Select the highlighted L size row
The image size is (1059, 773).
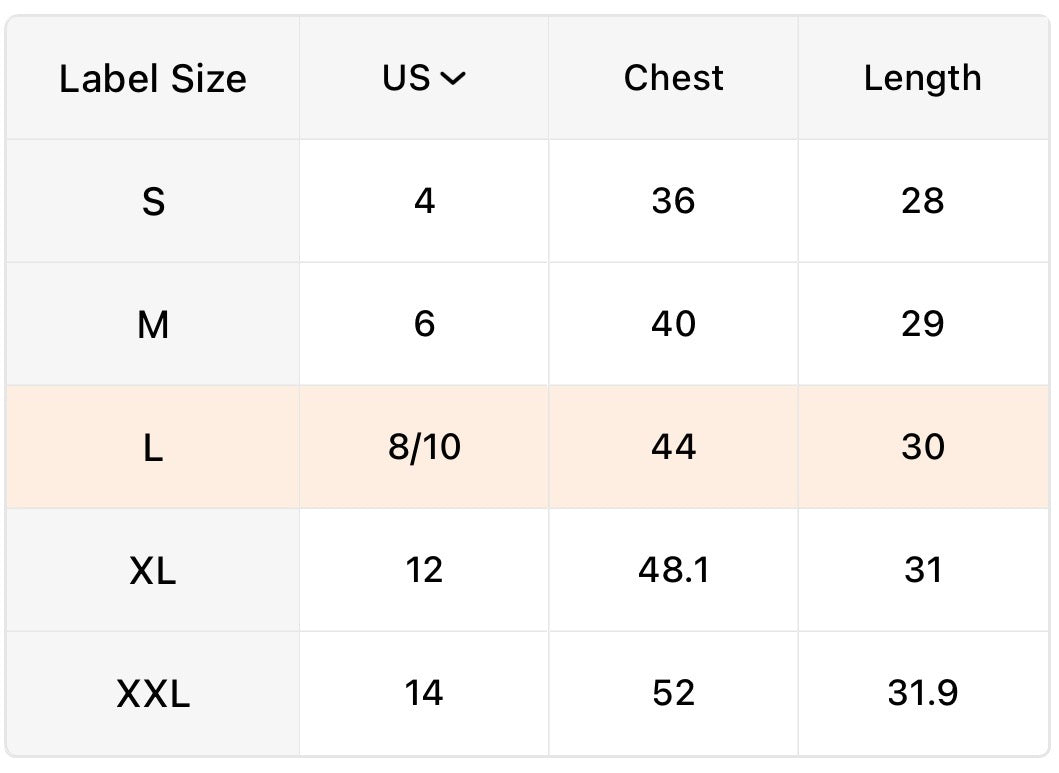point(527,447)
